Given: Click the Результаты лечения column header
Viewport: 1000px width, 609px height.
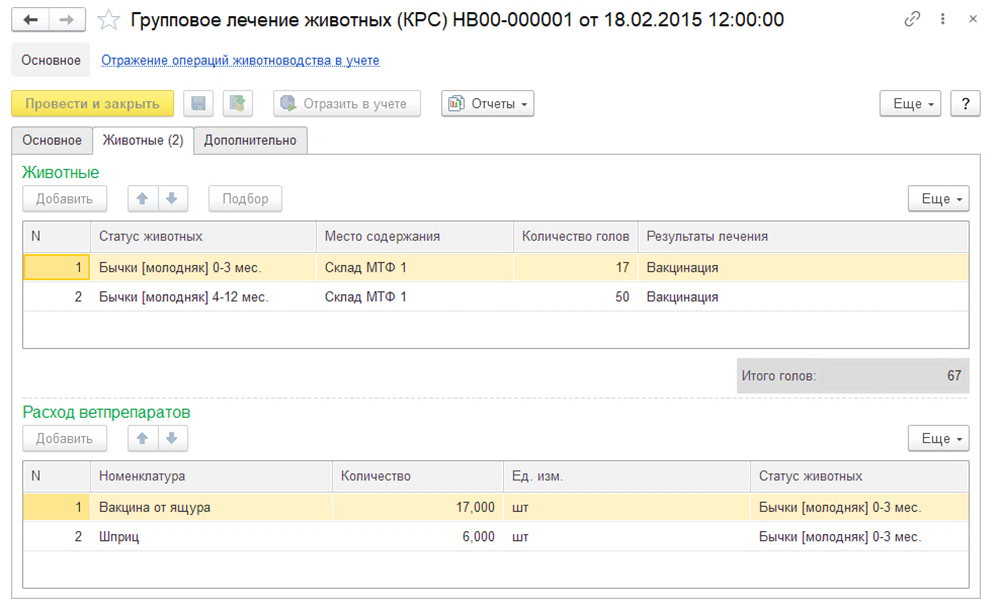Looking at the screenshot, I should [803, 237].
